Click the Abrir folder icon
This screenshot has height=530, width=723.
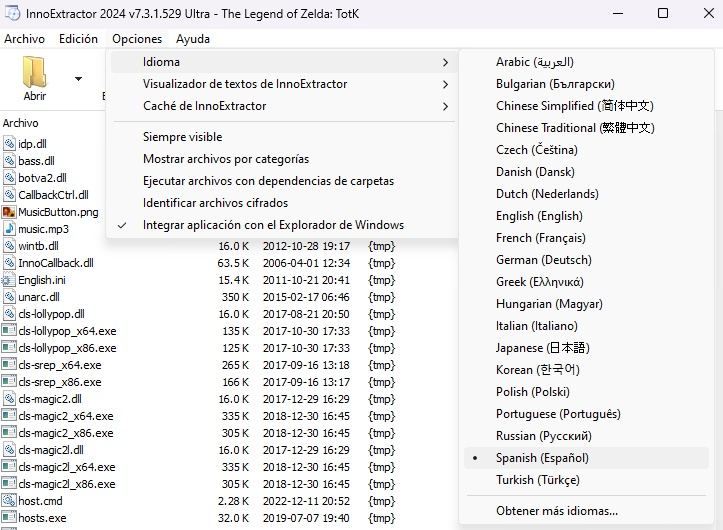point(35,72)
